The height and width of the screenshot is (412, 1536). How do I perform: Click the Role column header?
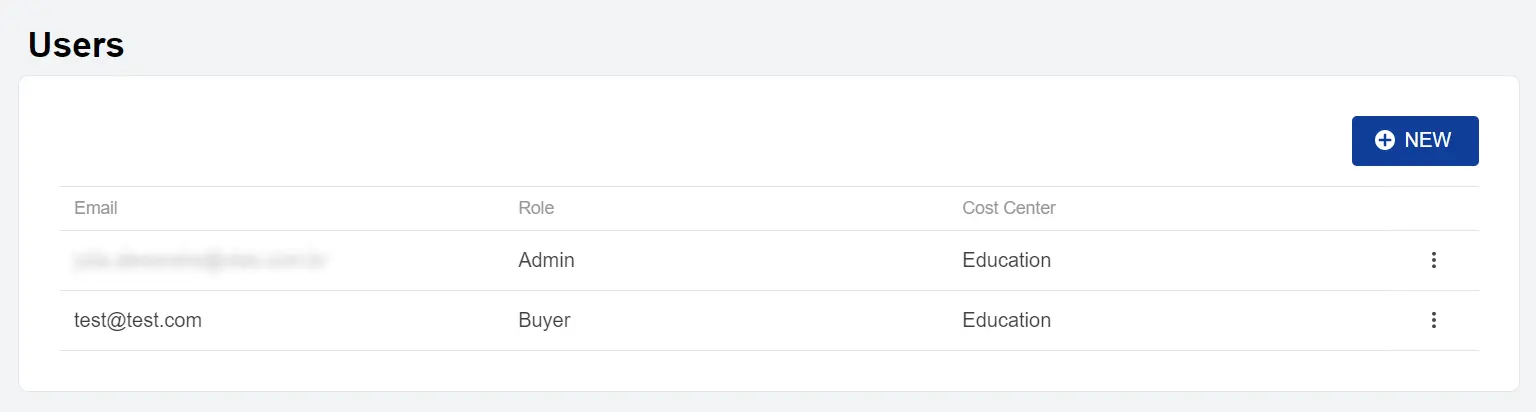coord(536,208)
